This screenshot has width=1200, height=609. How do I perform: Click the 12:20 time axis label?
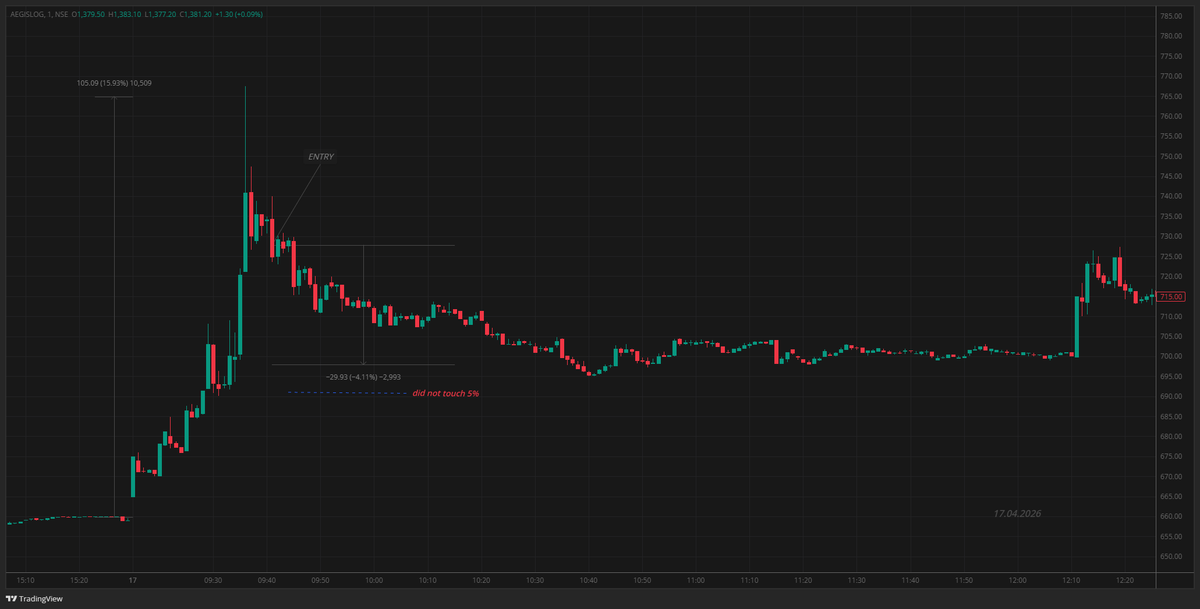click(1124, 580)
